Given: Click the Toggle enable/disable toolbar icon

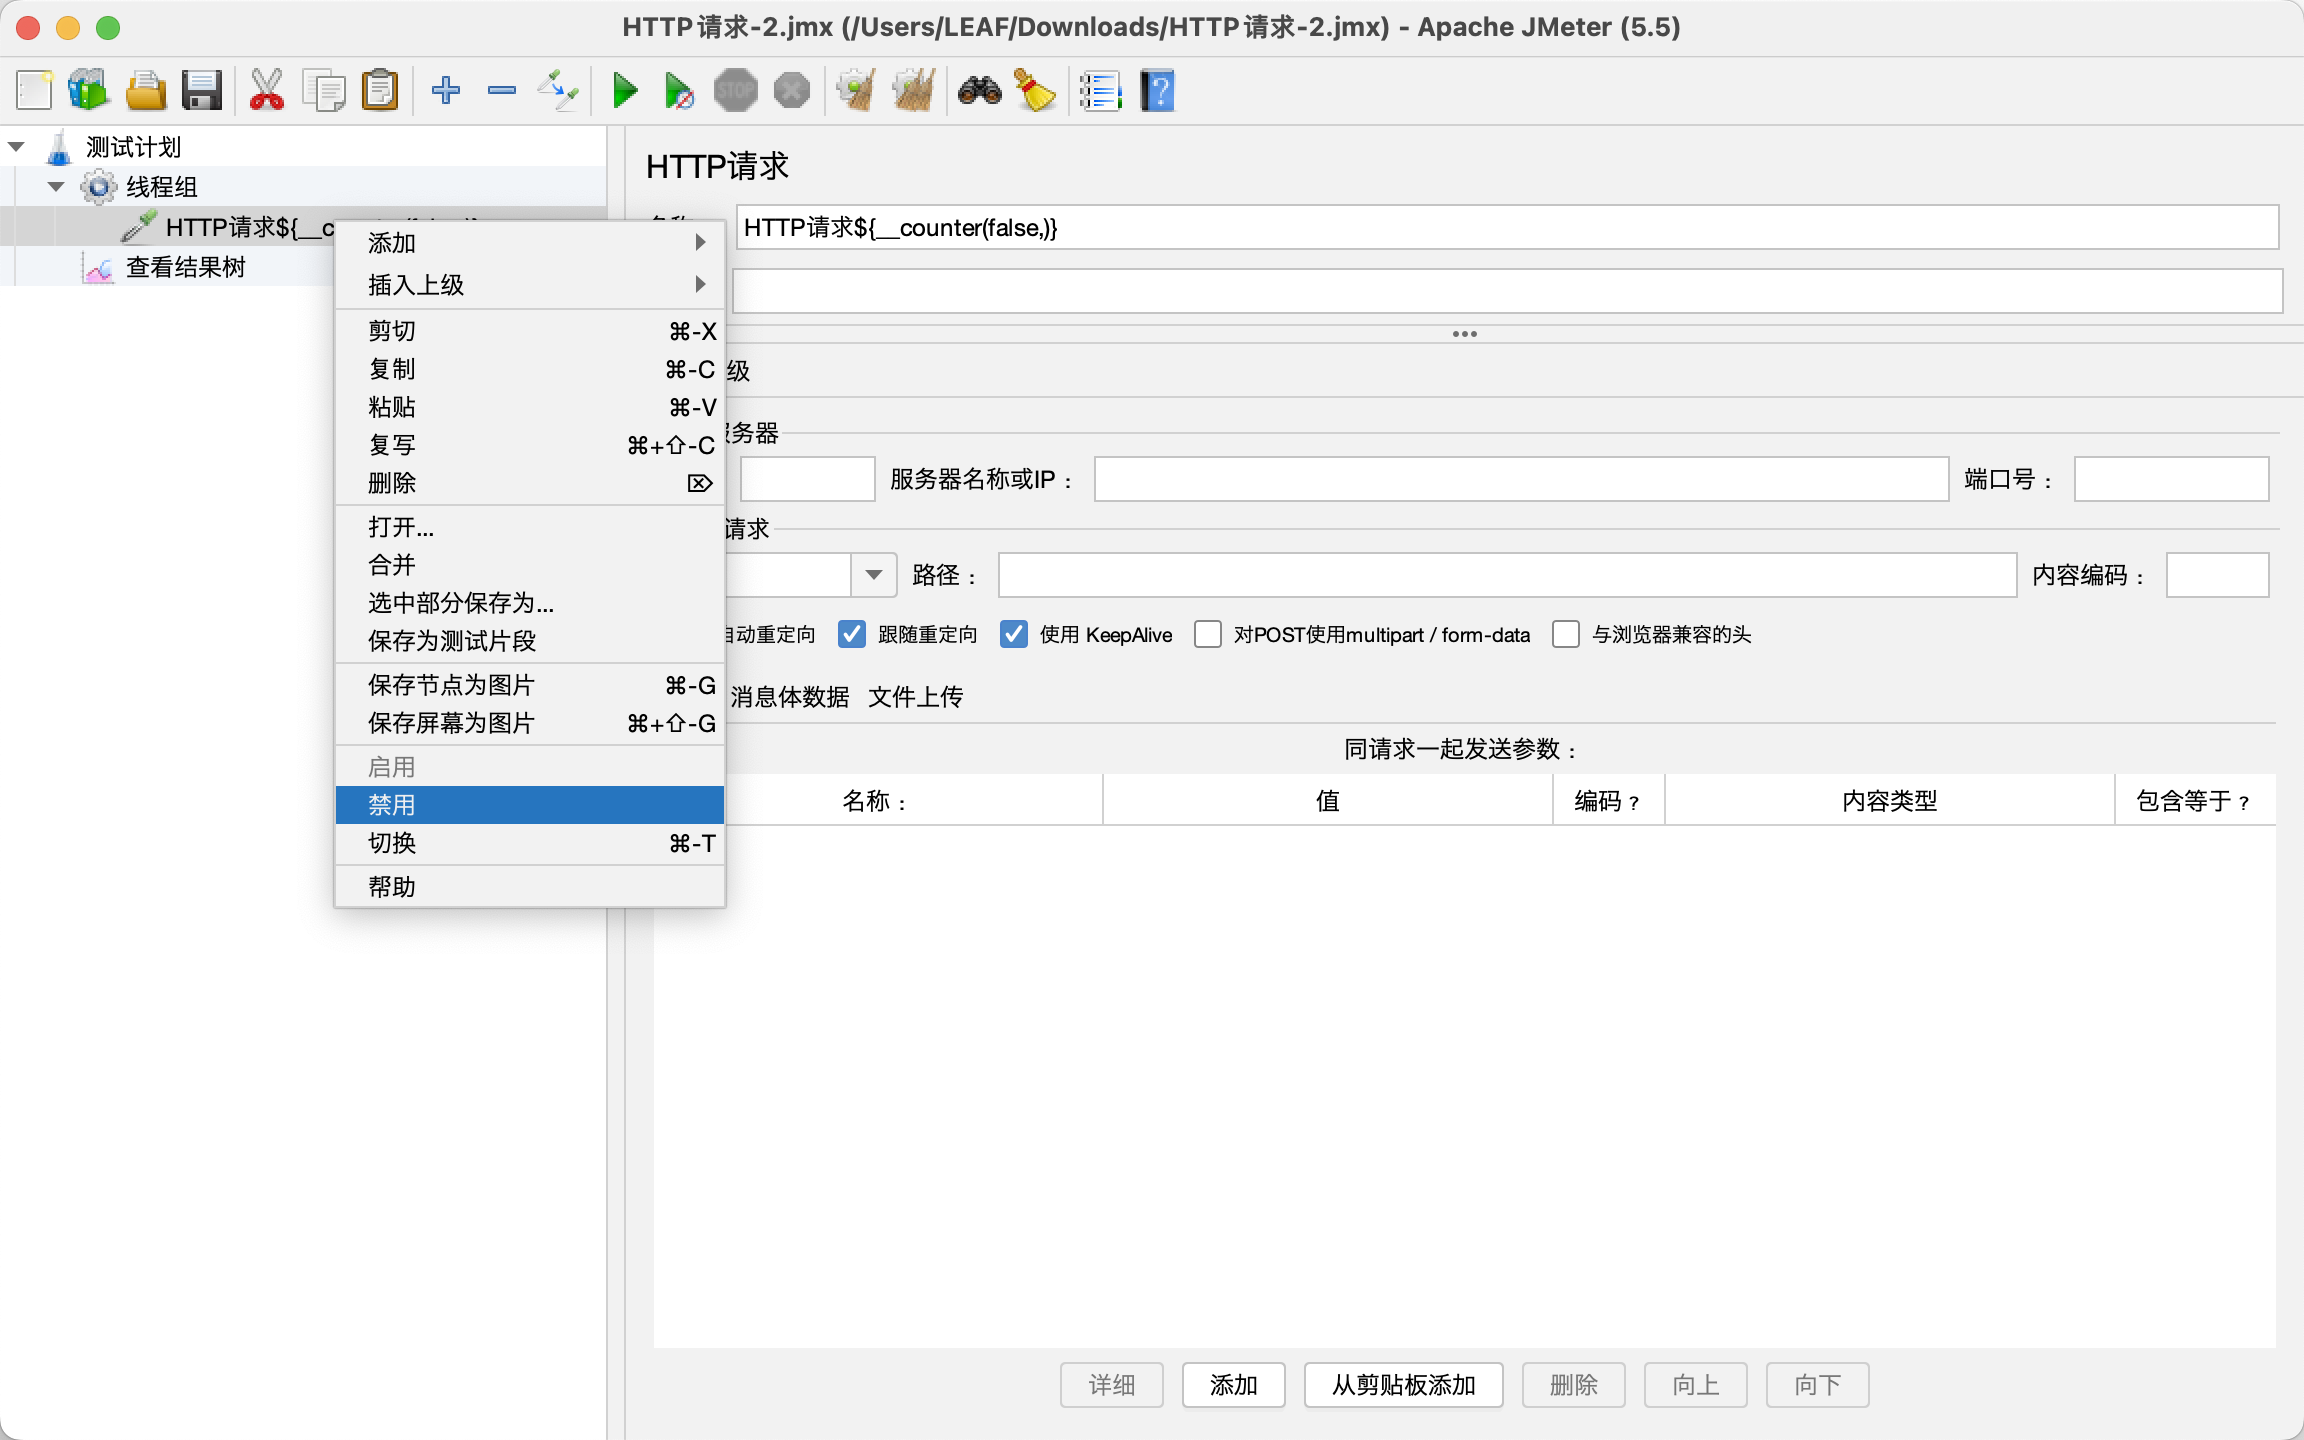Looking at the screenshot, I should pos(558,91).
